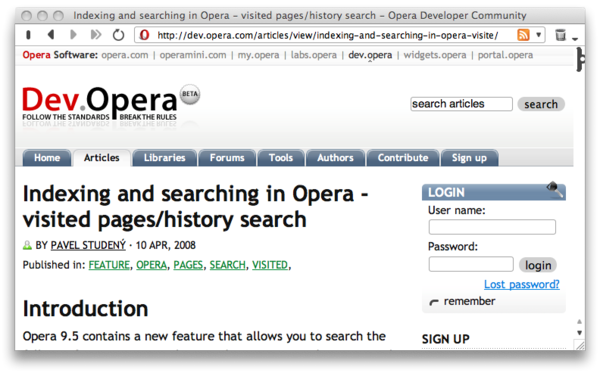Expand the arrow next to the trash icon
The width and height of the screenshot is (600, 373).
(x=575, y=38)
